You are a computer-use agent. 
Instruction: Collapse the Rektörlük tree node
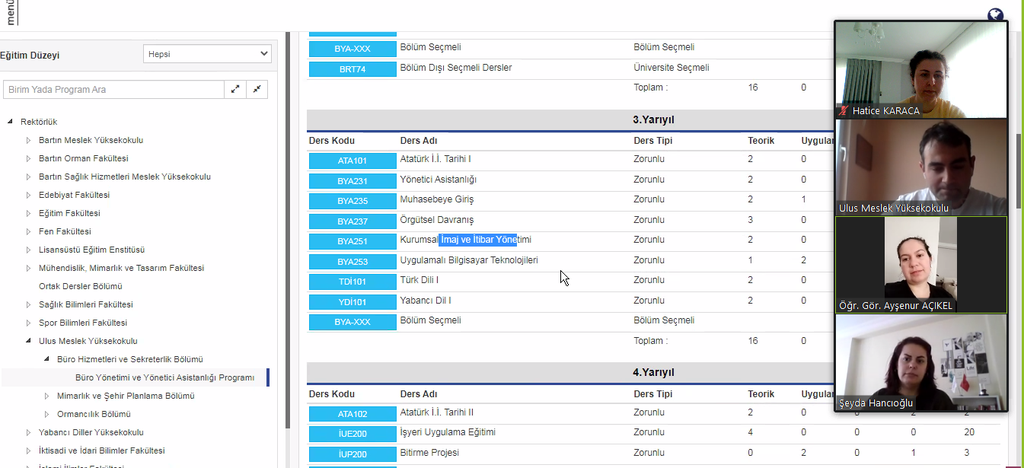[10, 122]
